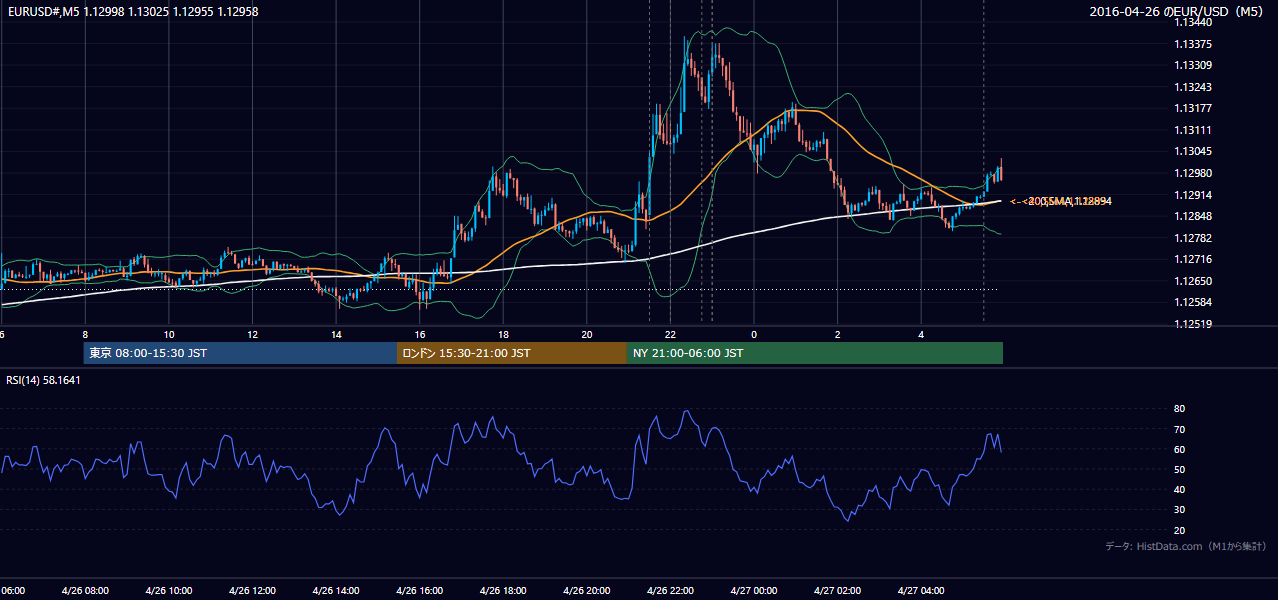Click price axis value 1.13243
Viewport: 1278px width, 600px height.
[x=1194, y=87]
